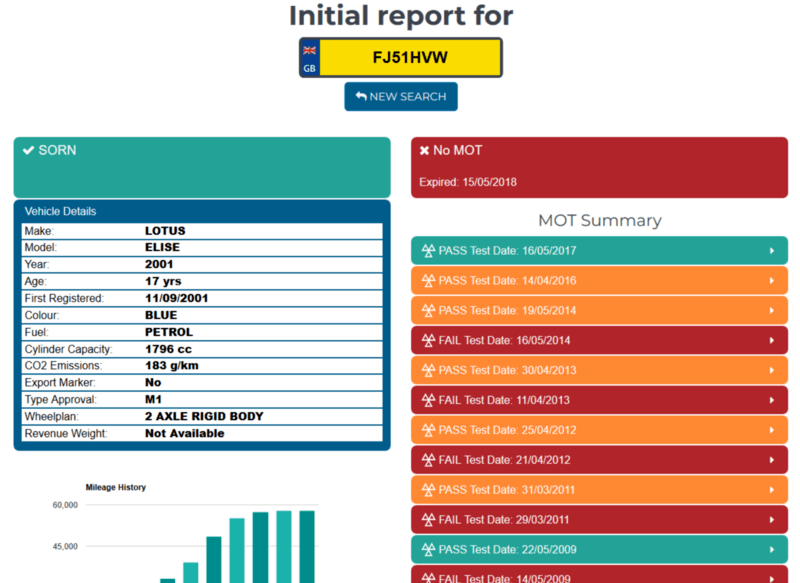
Task: Expand arrow for FAIL test 29/03/2011
Action: [x=771, y=520]
